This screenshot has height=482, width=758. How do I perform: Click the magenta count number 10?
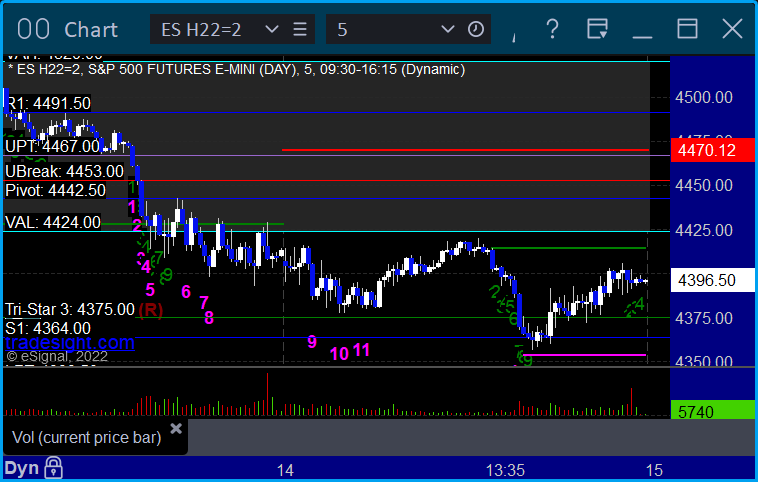coord(339,354)
